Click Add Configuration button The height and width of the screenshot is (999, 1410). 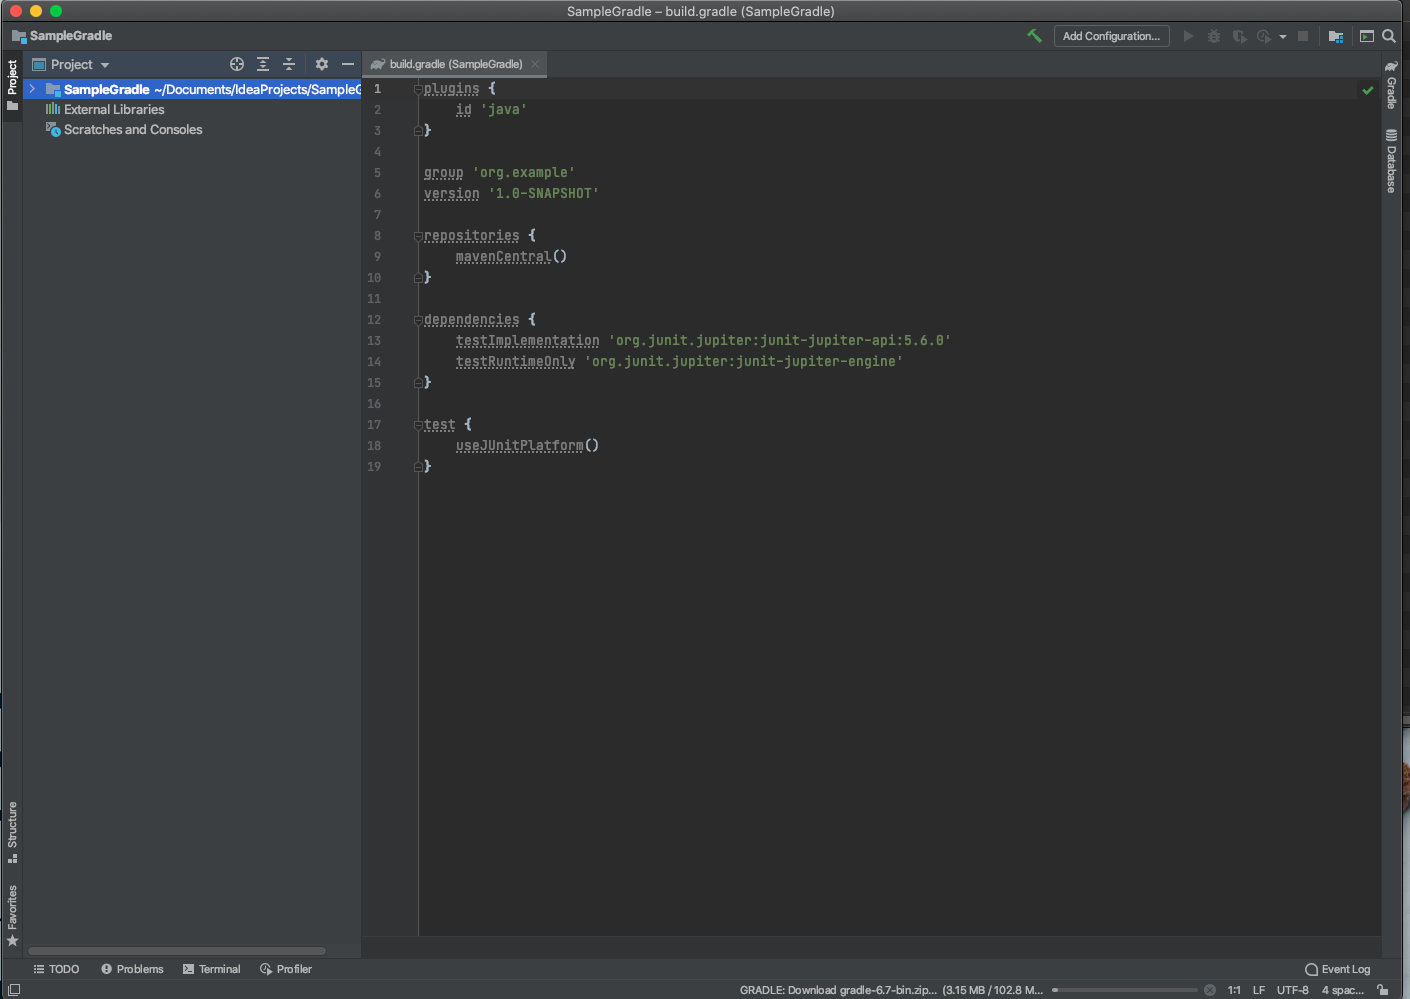click(x=1111, y=36)
